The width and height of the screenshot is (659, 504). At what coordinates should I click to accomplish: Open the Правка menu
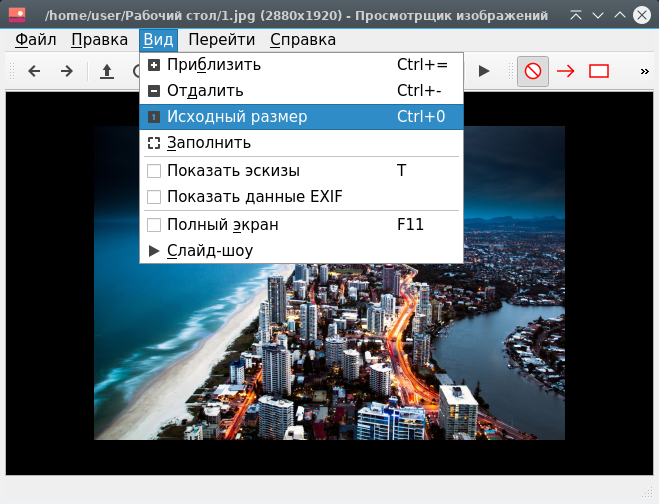pyautogui.click(x=99, y=40)
